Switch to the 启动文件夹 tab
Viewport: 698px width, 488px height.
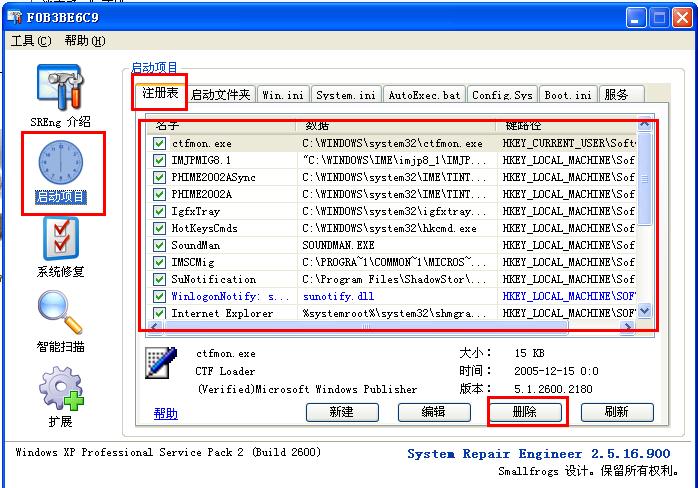pyautogui.click(x=220, y=94)
